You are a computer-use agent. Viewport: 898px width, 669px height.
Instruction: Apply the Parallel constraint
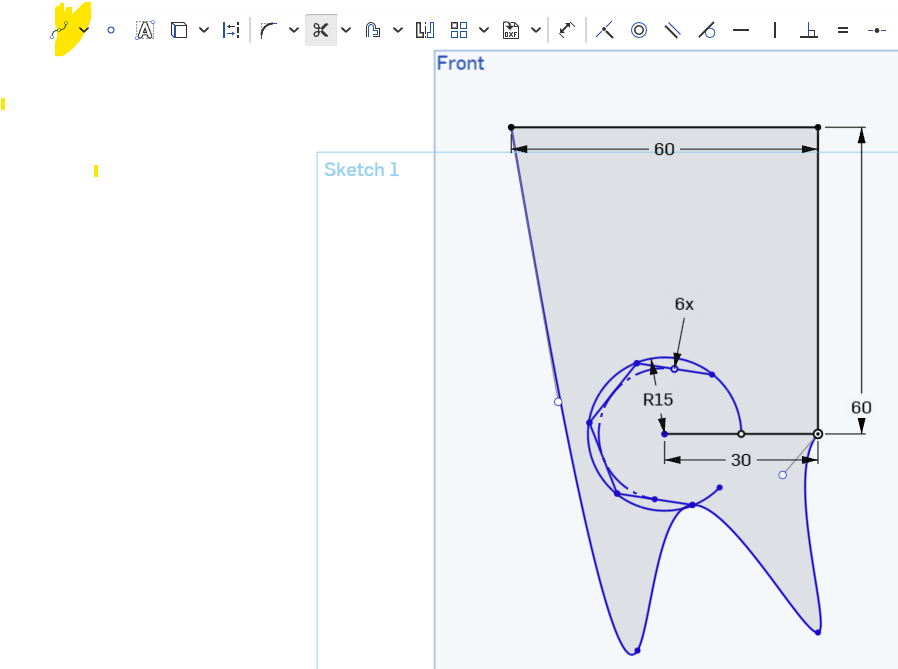673,30
